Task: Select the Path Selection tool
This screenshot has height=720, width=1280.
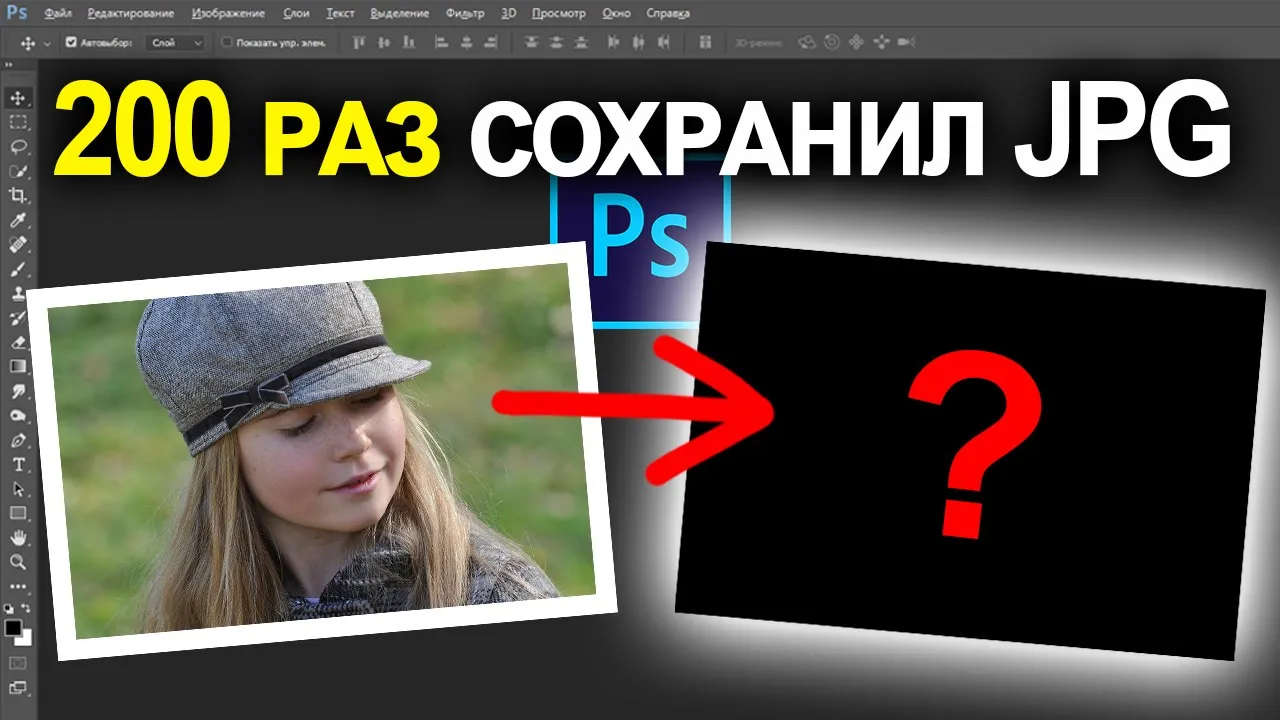Action: (x=18, y=490)
